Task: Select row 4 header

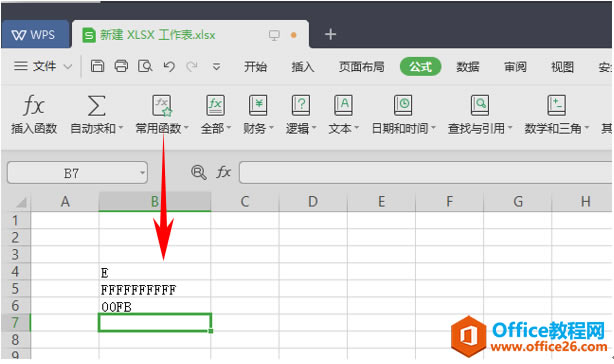Action: [x=15, y=272]
